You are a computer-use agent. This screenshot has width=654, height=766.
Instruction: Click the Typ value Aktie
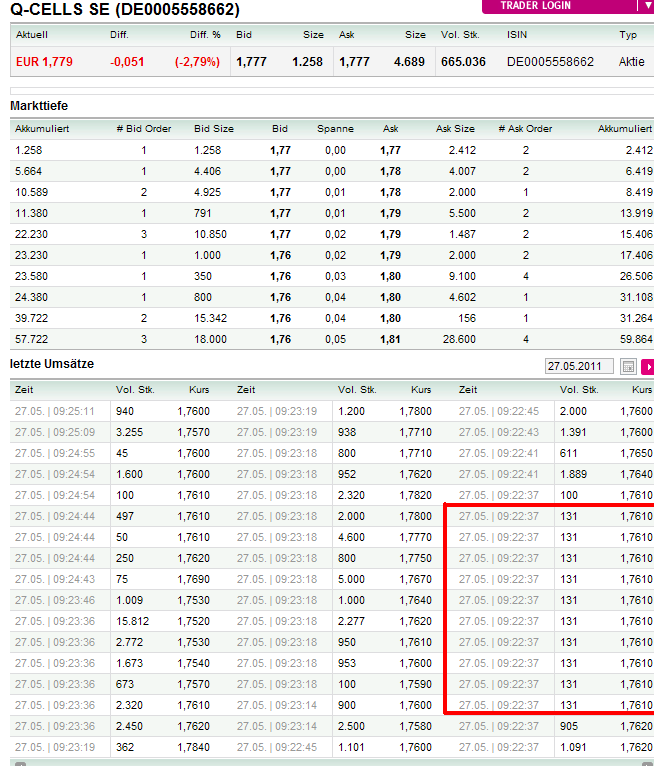(632, 62)
